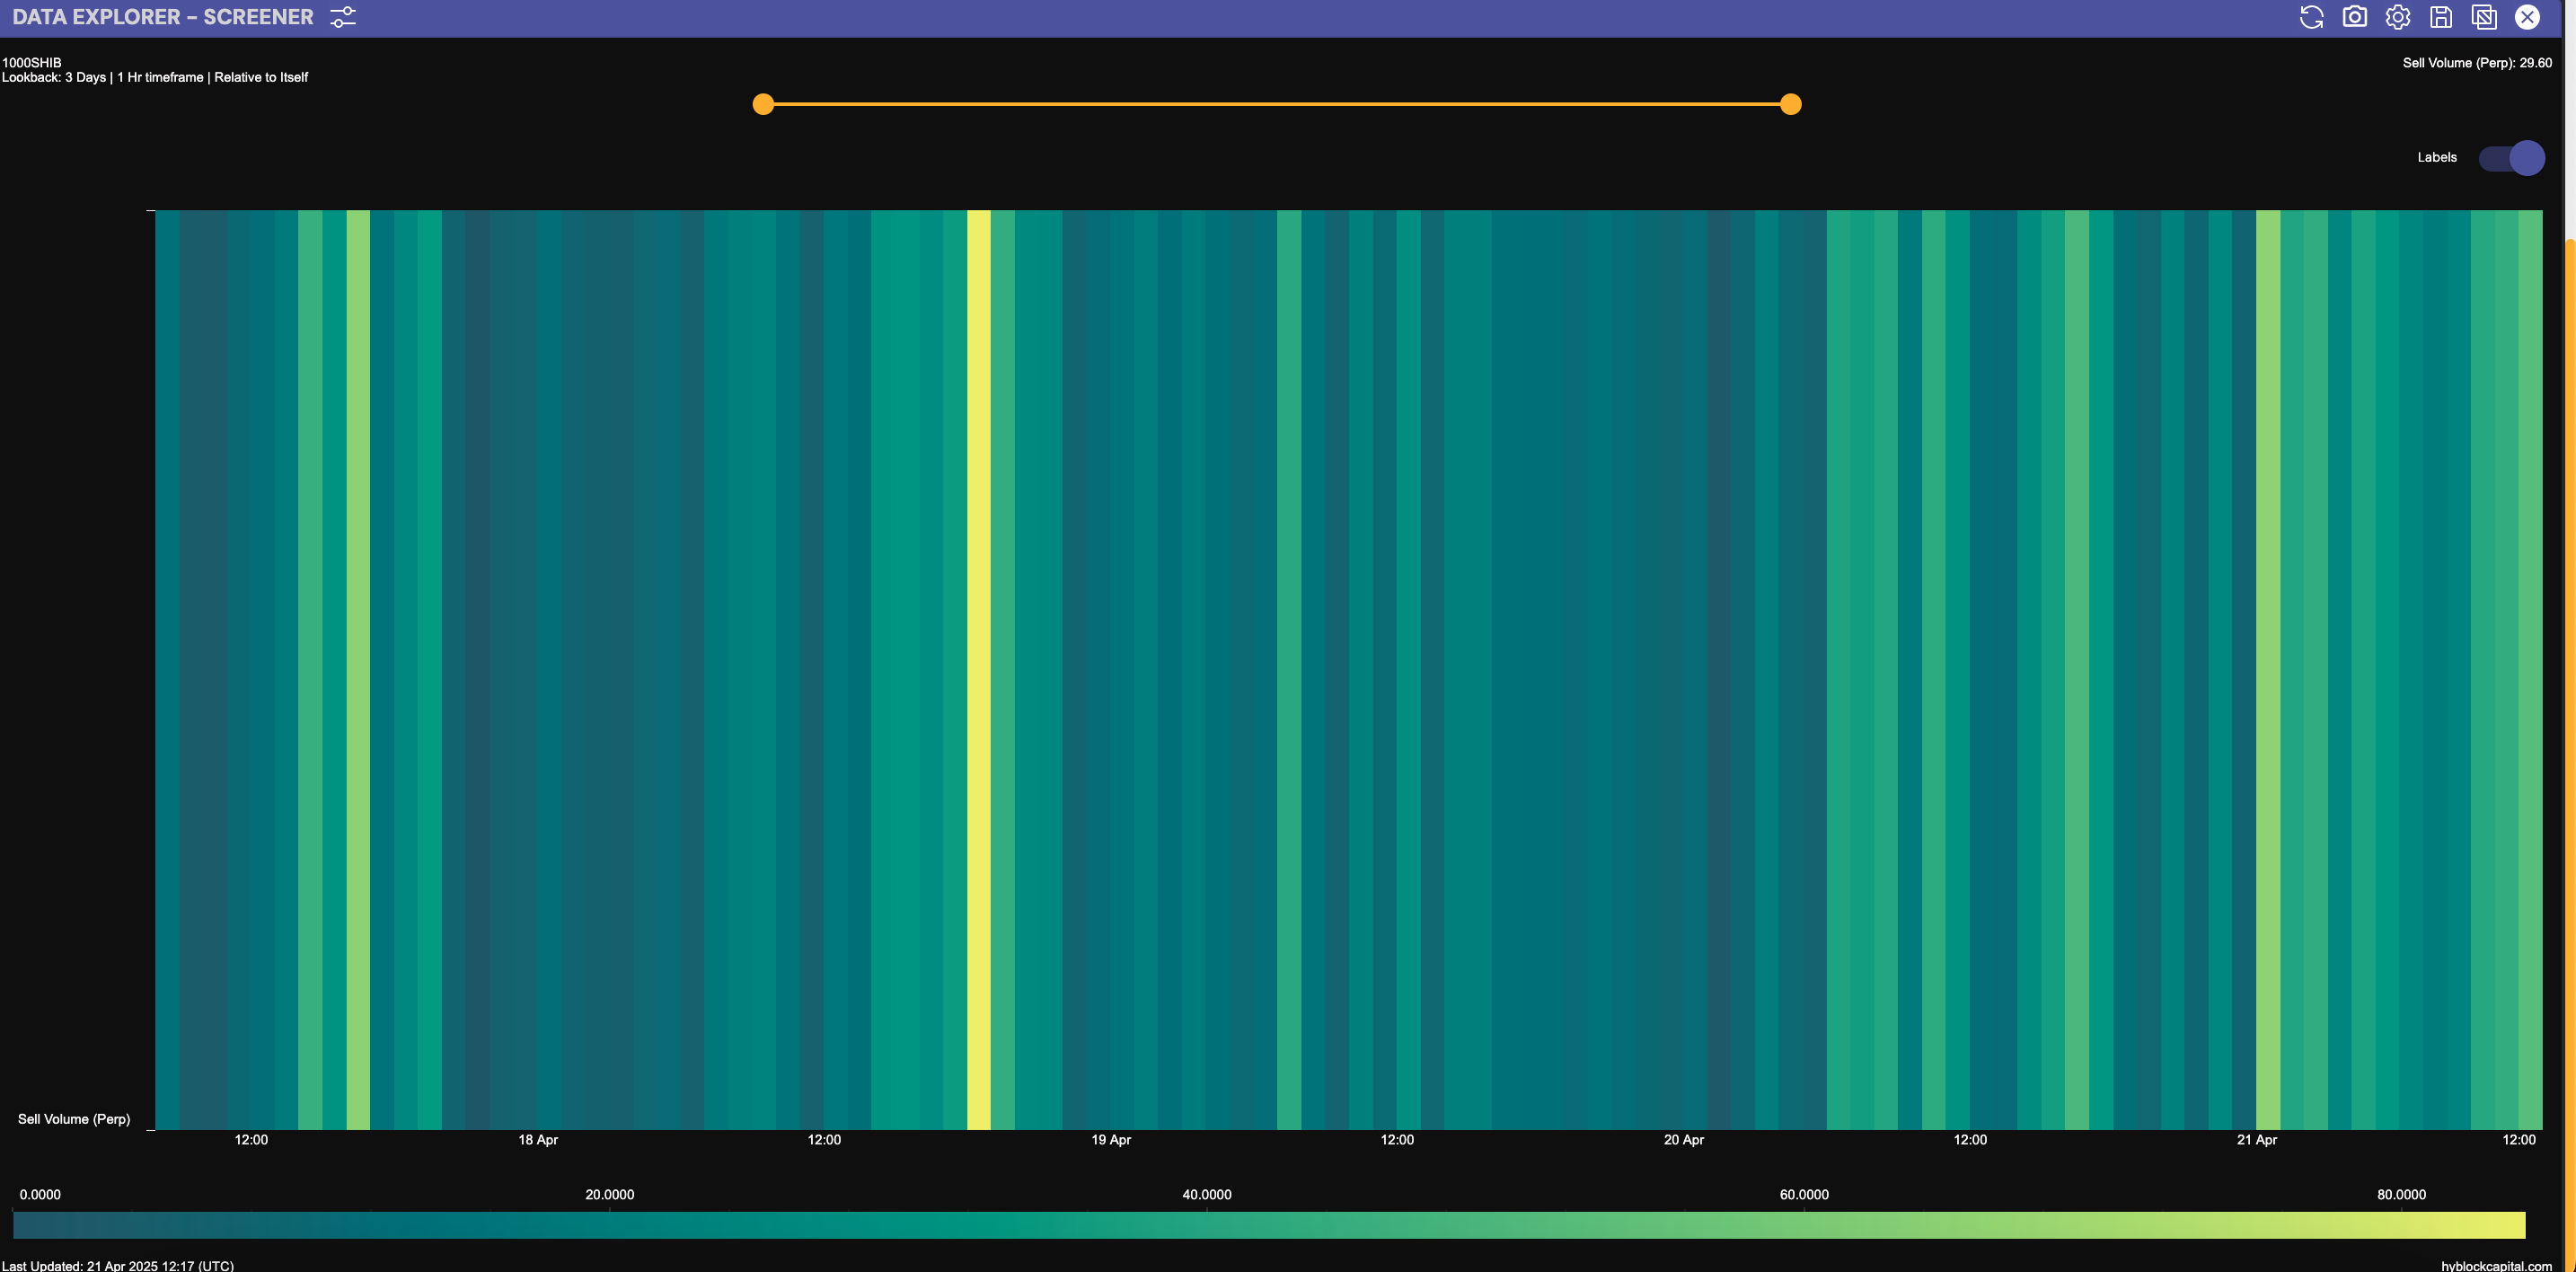The image size is (2576, 1272).
Task: Click the right orange range slider handle
Action: click(1791, 104)
